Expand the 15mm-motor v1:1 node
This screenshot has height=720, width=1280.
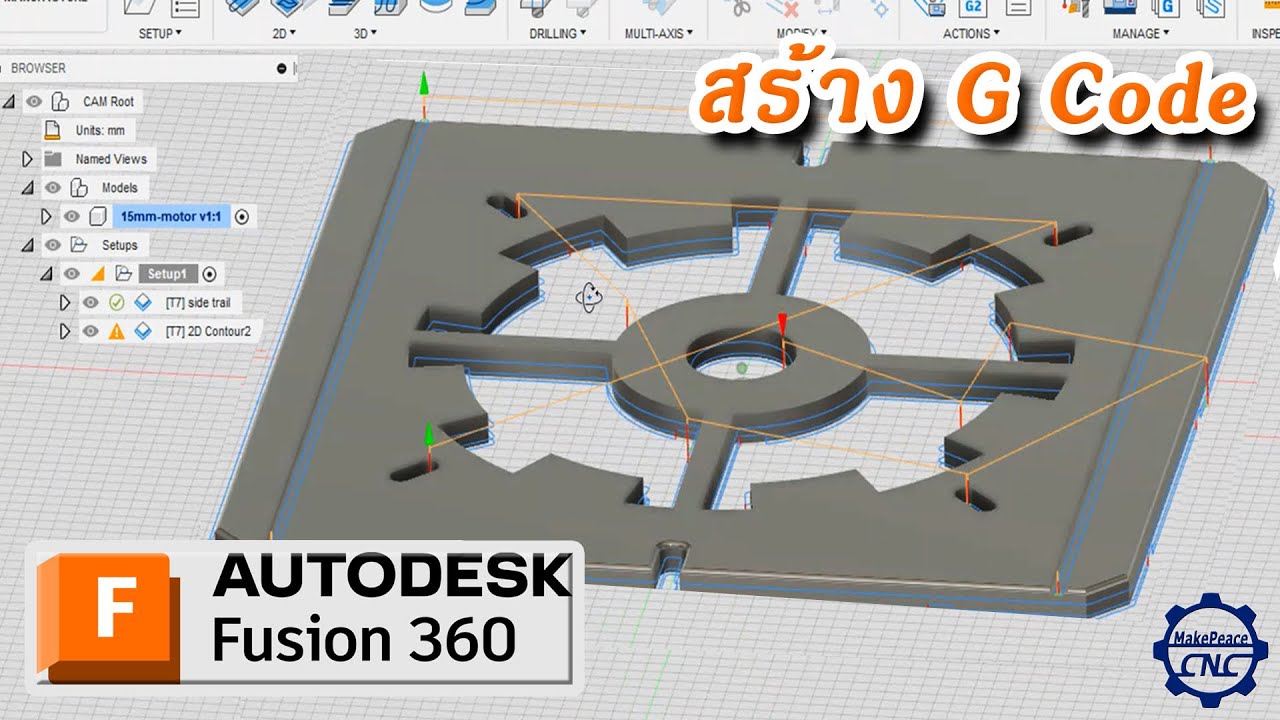pos(46,216)
